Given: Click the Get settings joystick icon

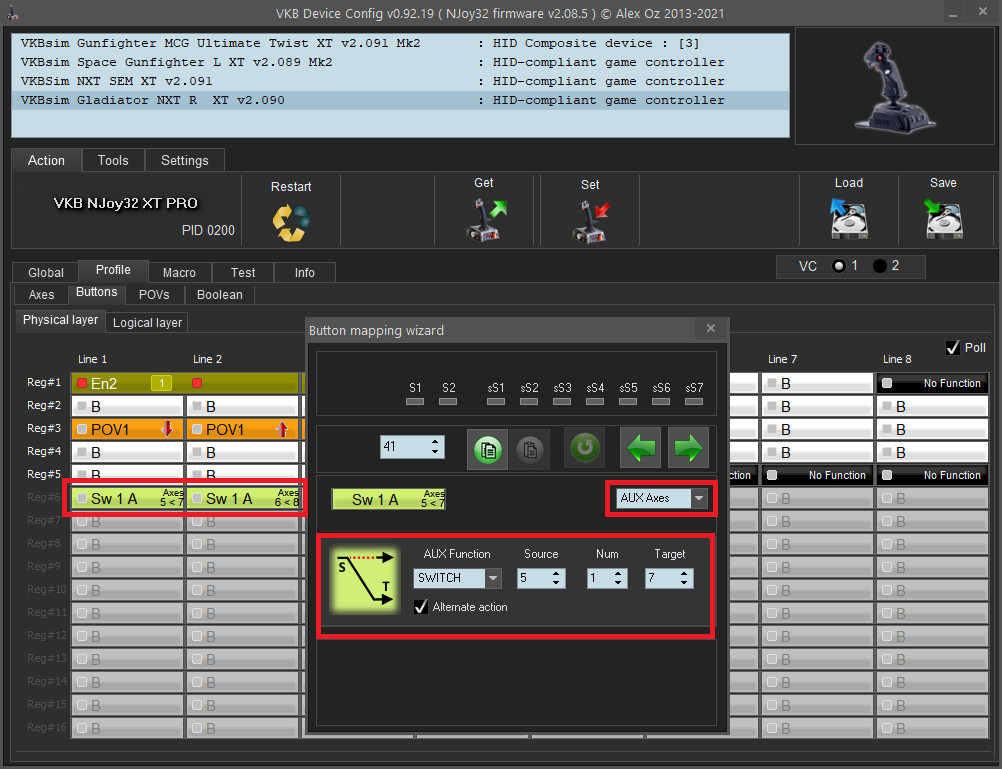Looking at the screenshot, I should pyautogui.click(x=484, y=219).
